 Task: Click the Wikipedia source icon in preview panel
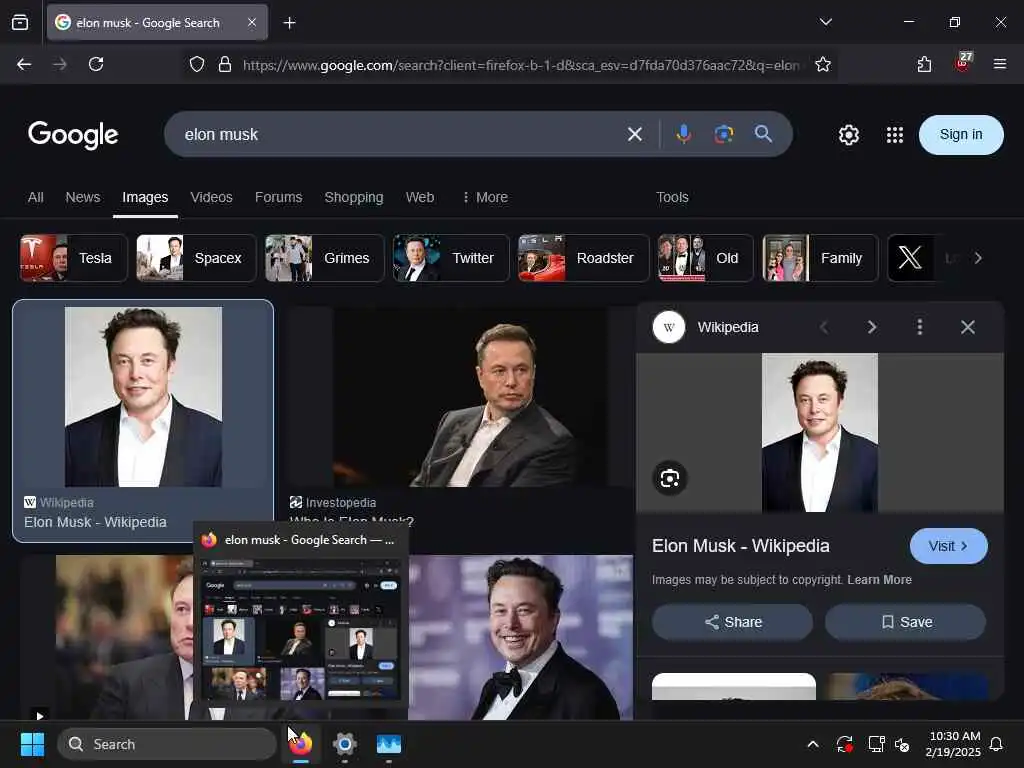(x=669, y=327)
